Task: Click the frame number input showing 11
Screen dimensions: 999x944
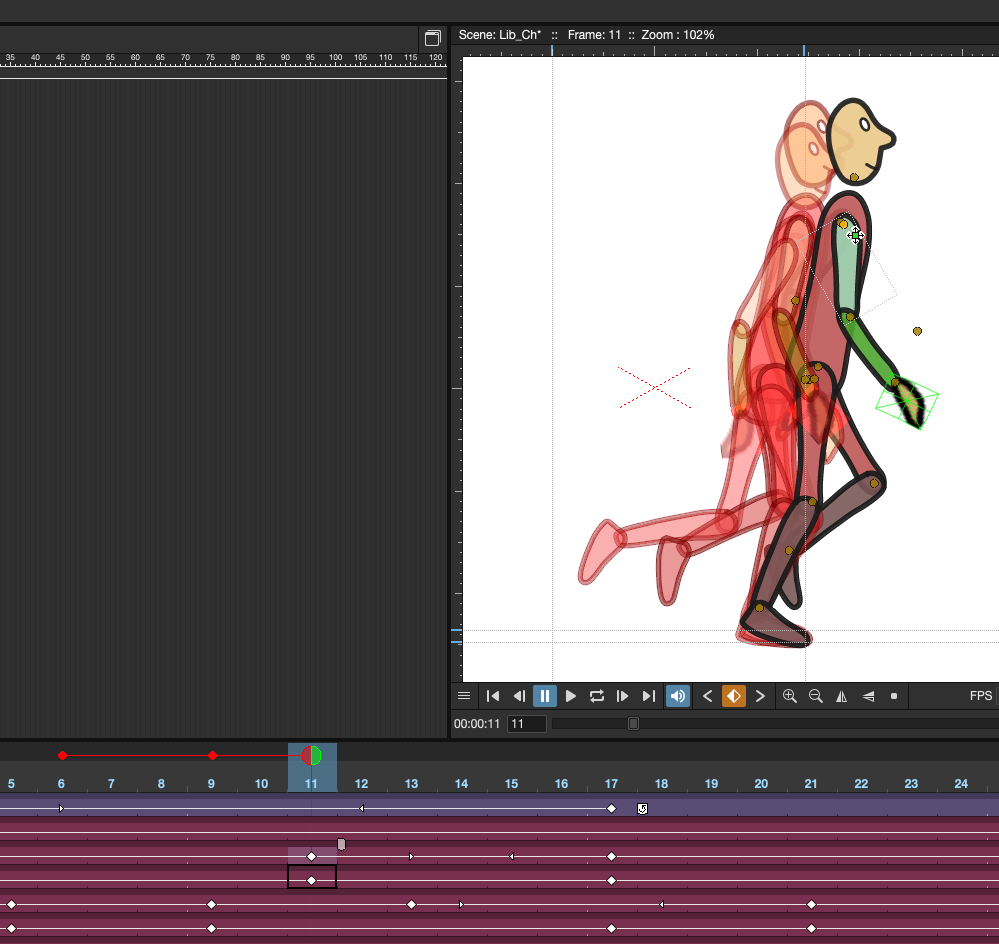Action: (x=526, y=722)
